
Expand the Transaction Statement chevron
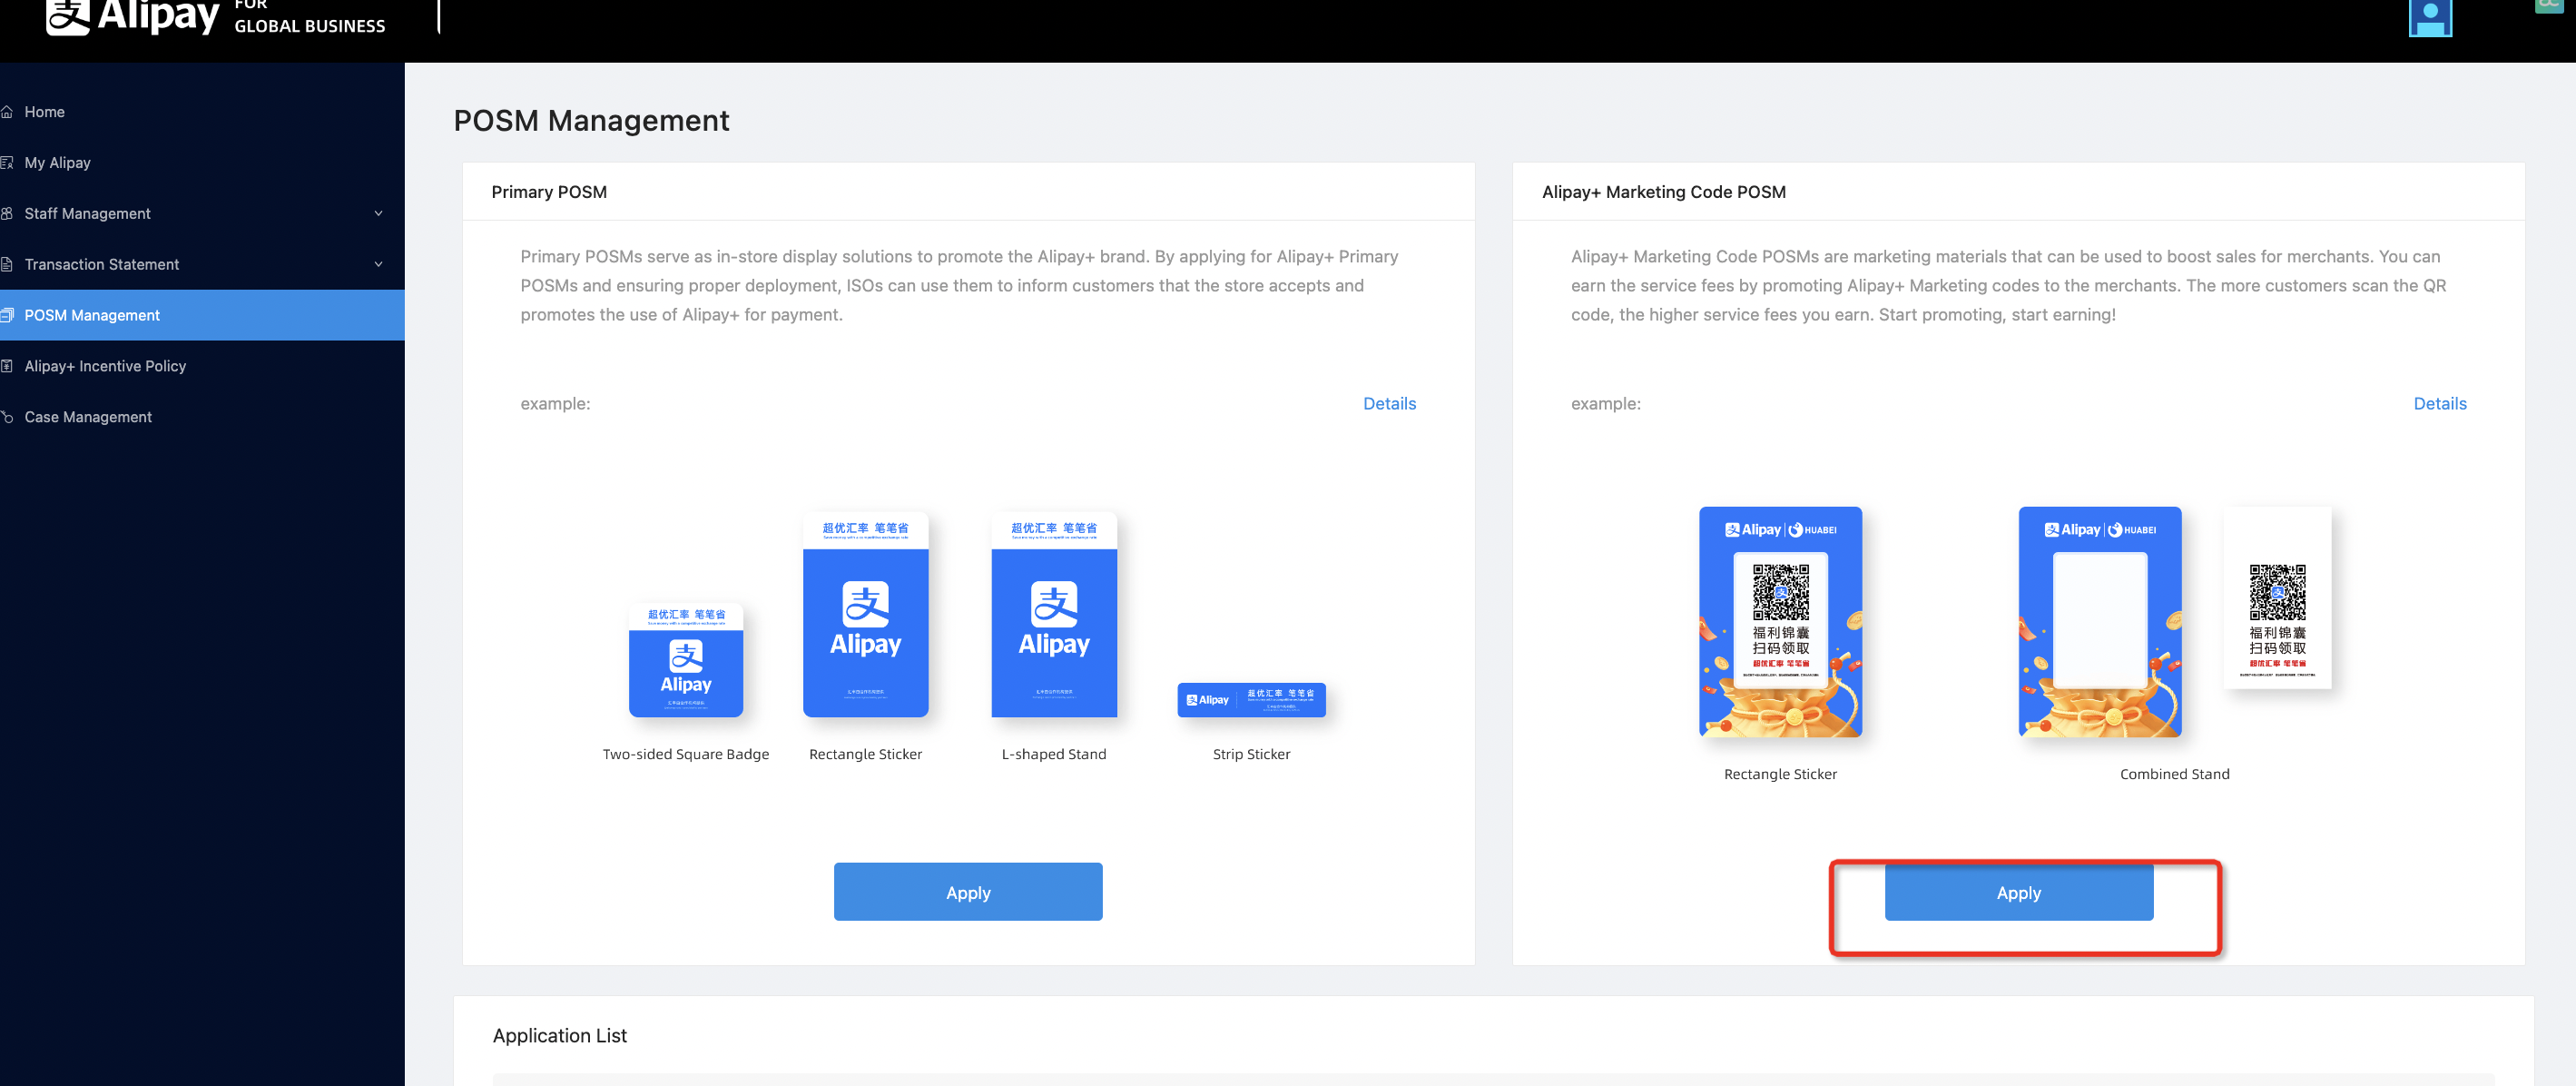point(379,265)
